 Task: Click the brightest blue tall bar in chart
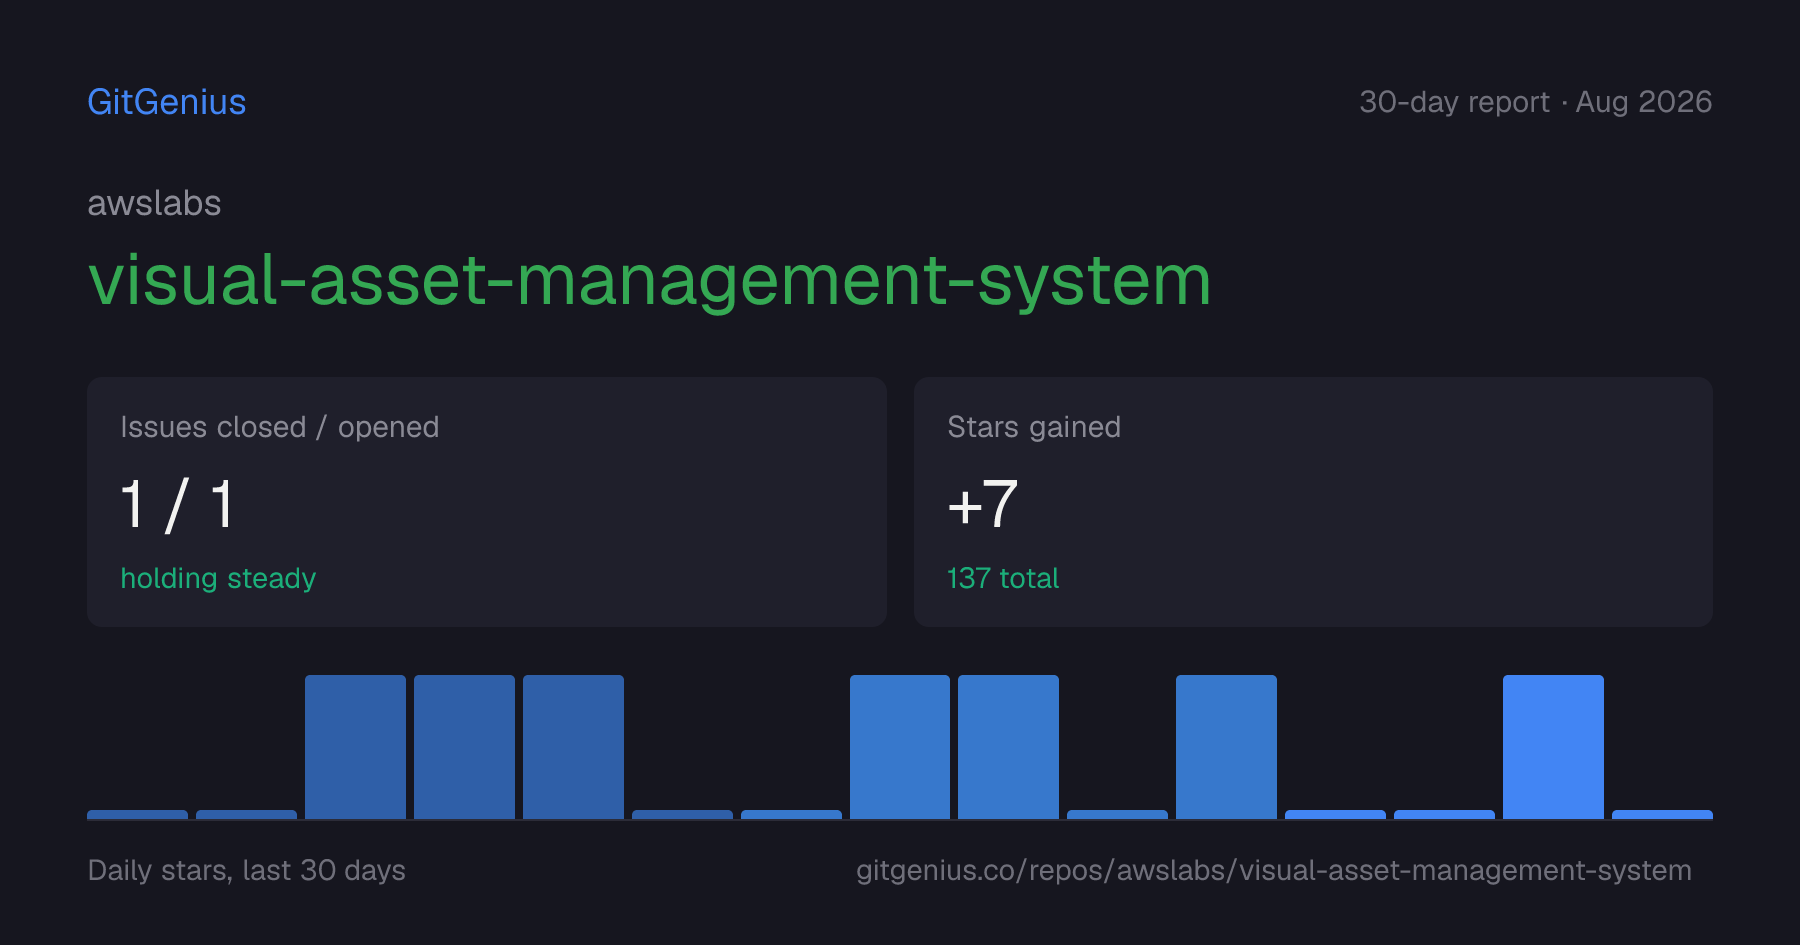pyautogui.click(x=1553, y=747)
